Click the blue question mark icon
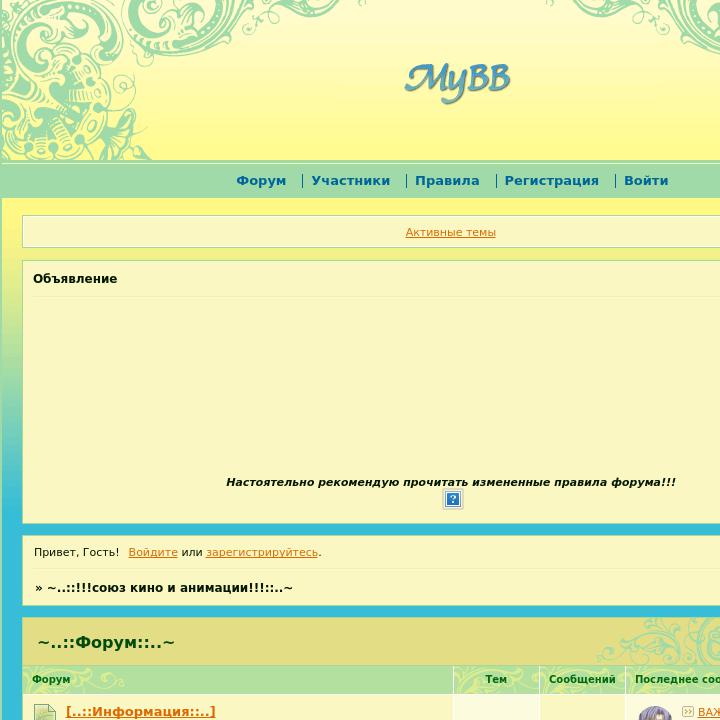Image resolution: width=720 pixels, height=720 pixels. coord(453,499)
